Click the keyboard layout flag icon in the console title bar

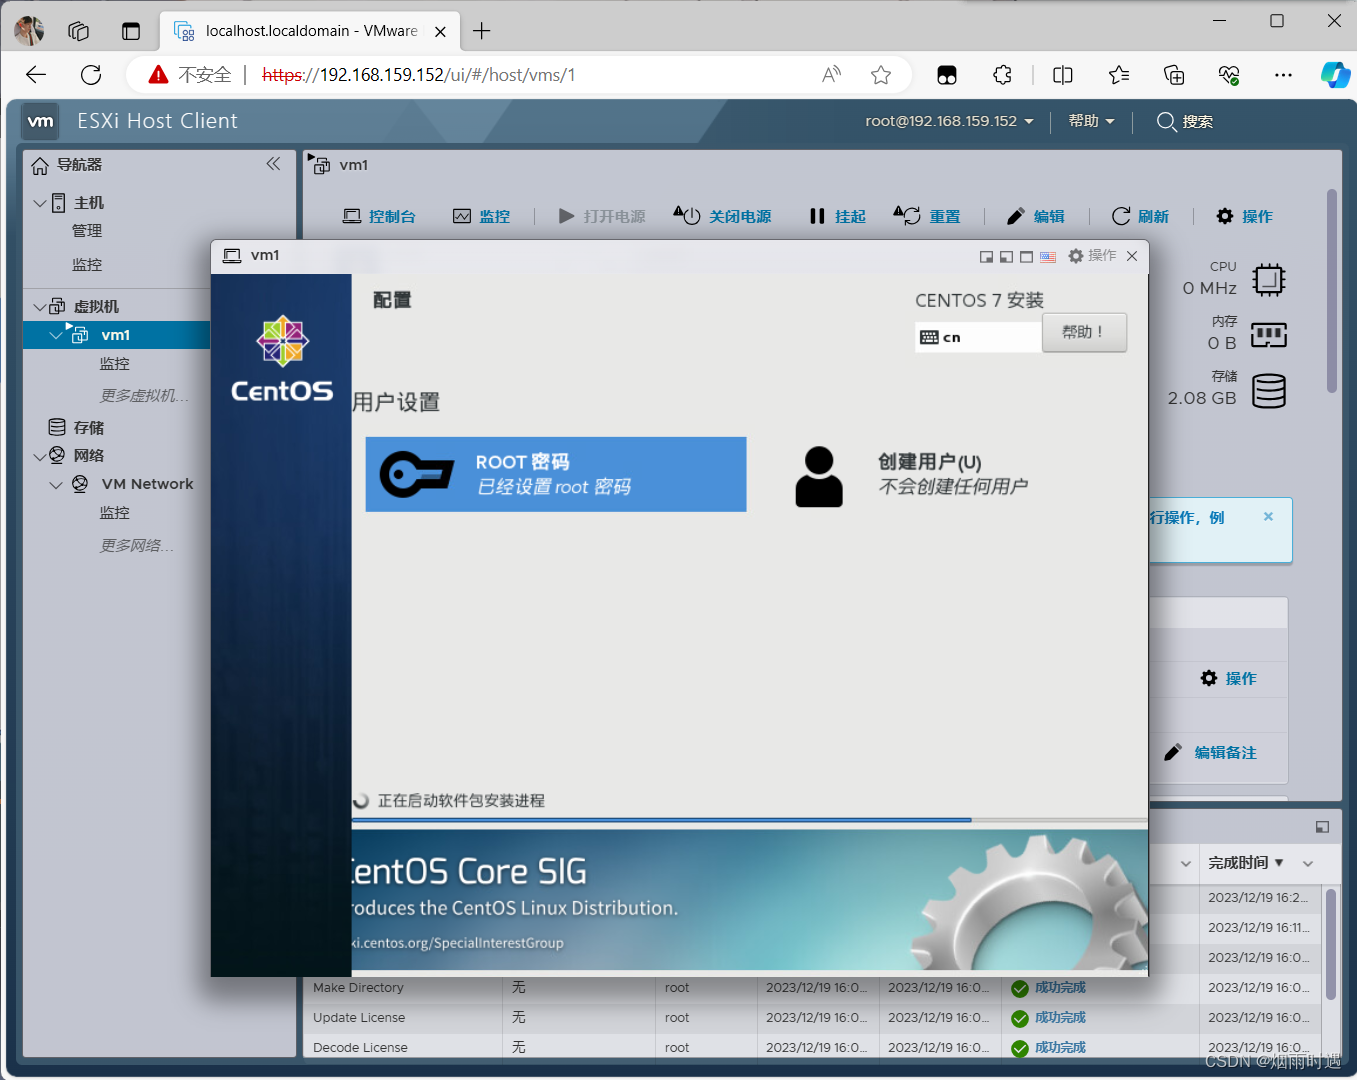pos(1047,257)
